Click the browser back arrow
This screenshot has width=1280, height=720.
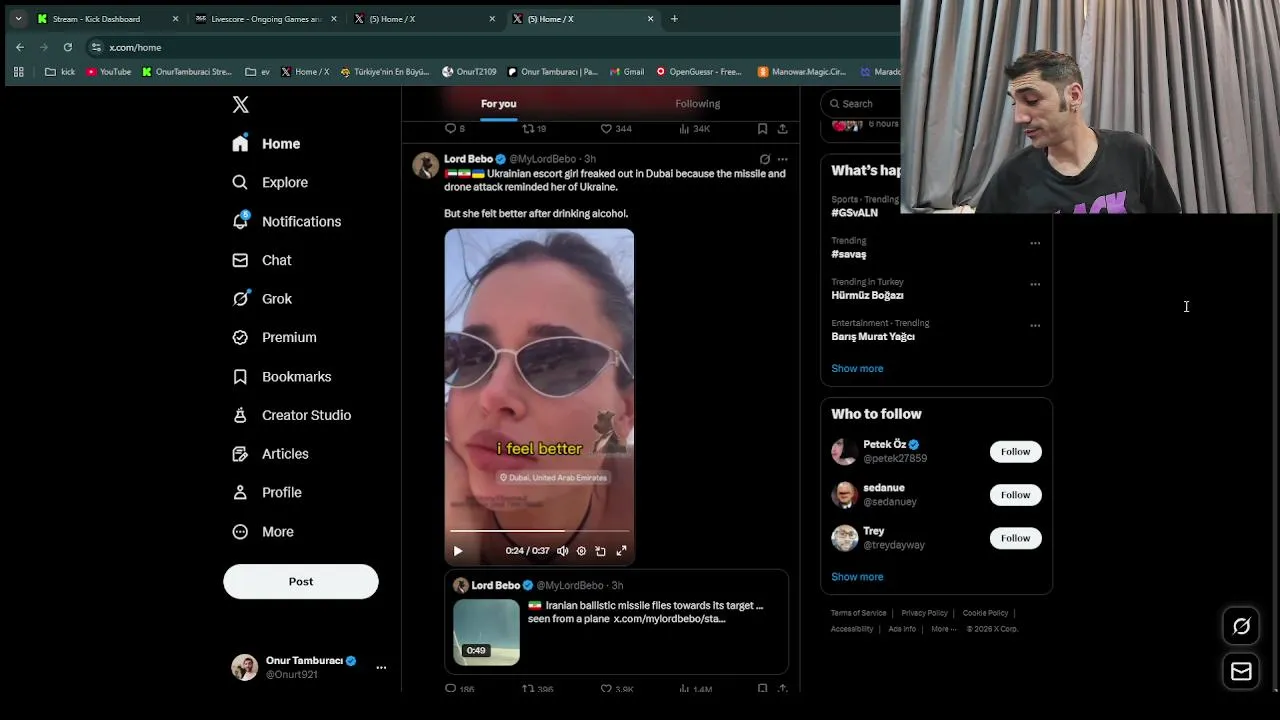[20, 47]
